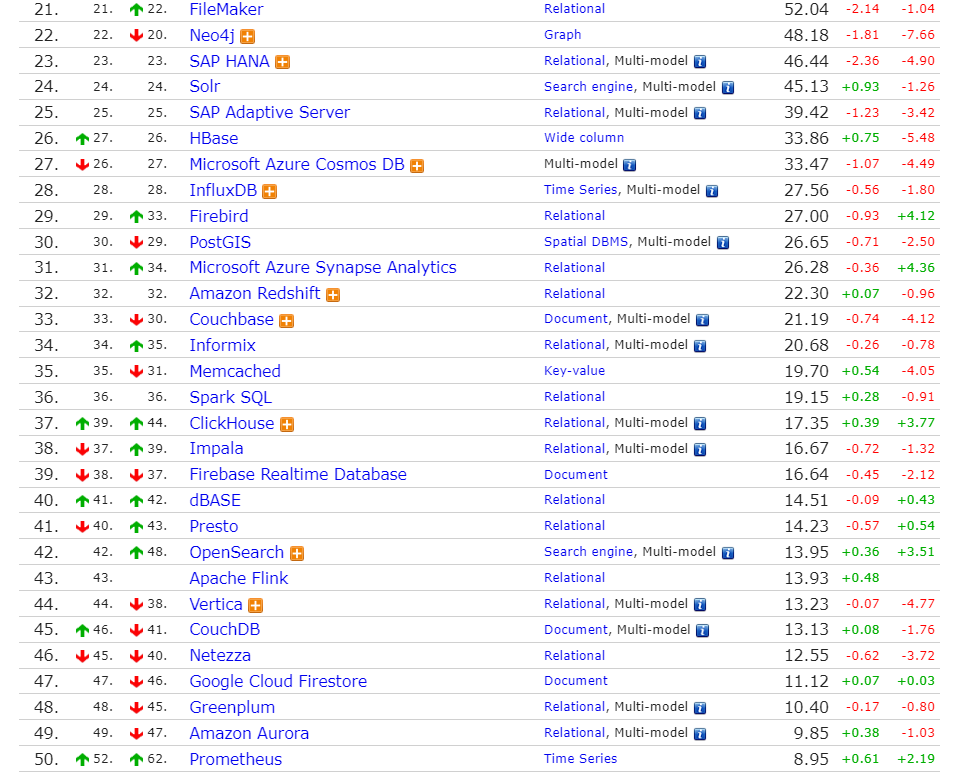Click the multi-model info icon for Couchbase

[x=703, y=320]
